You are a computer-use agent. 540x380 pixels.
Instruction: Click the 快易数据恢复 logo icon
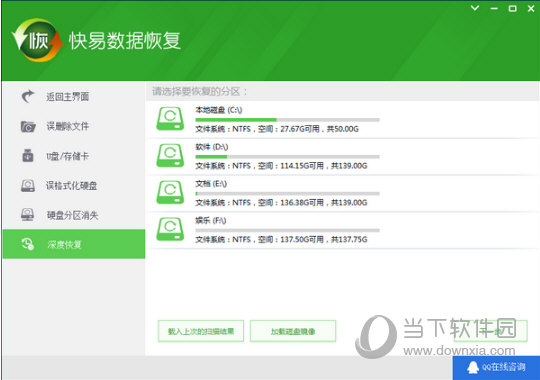point(38,40)
